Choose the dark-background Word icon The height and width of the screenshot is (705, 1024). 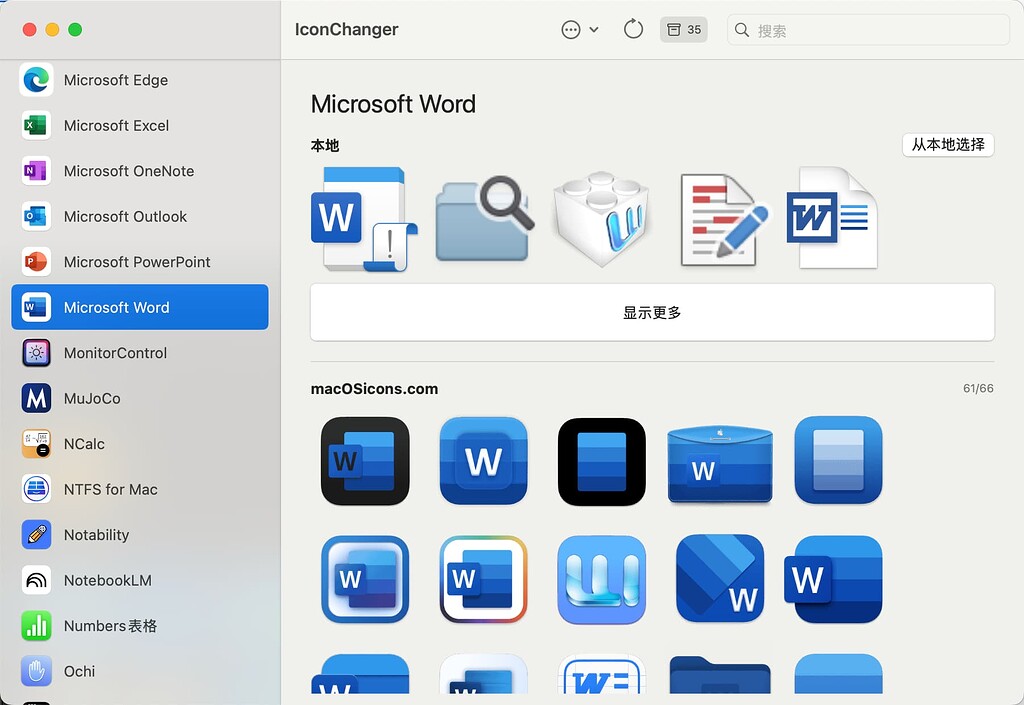coord(365,461)
